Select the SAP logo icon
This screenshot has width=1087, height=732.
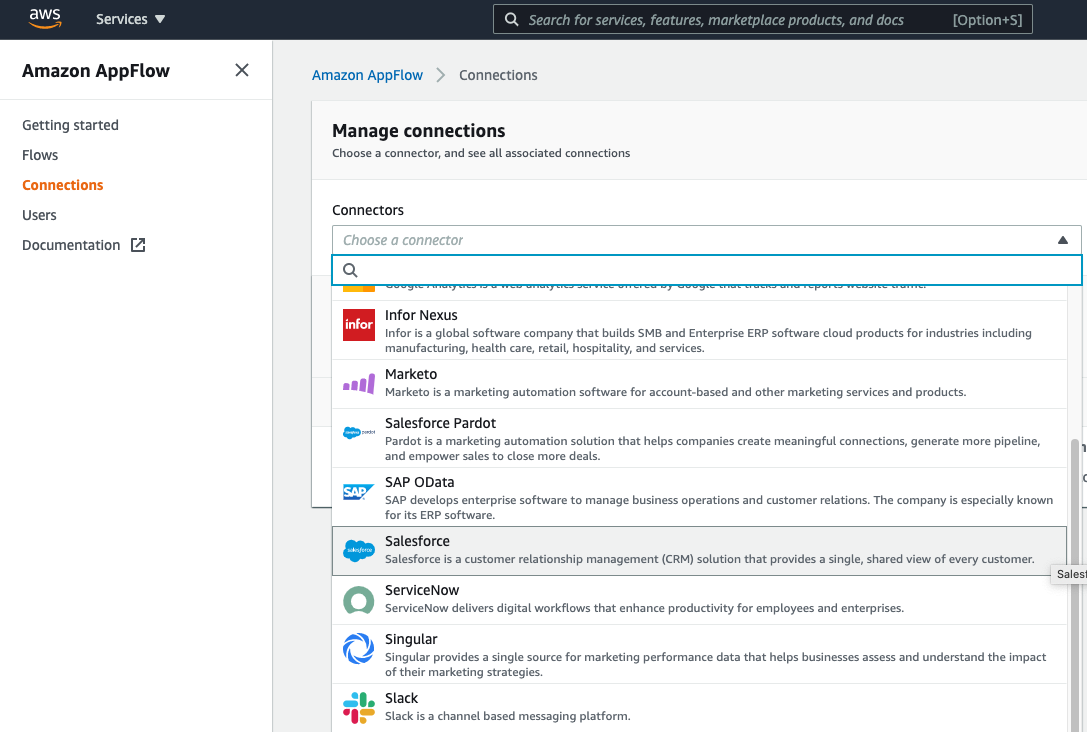[x=359, y=492]
